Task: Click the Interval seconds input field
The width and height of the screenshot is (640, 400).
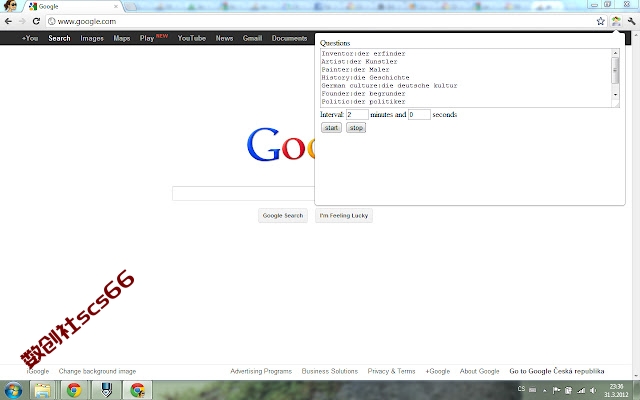Action: coord(419,115)
